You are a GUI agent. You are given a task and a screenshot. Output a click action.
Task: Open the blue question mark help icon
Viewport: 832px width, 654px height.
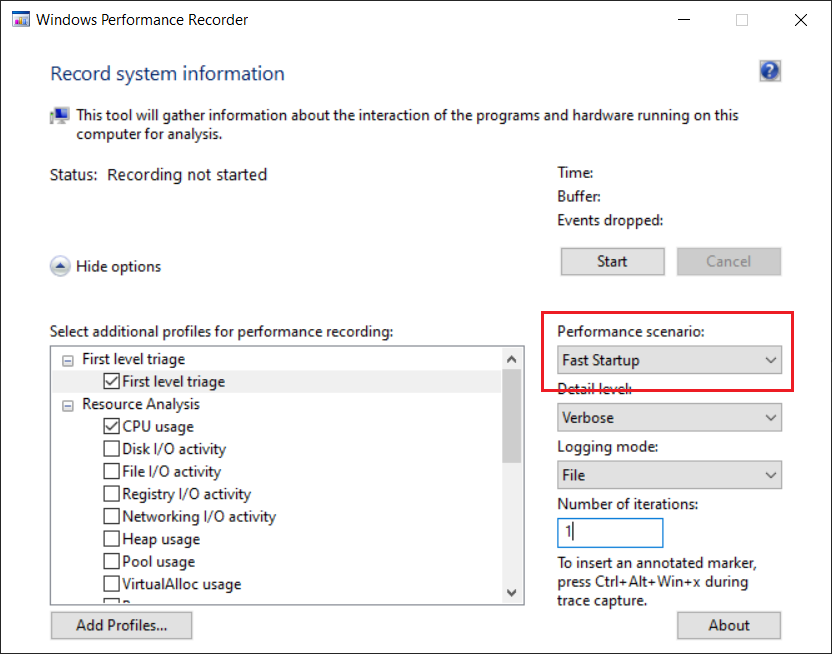pos(770,71)
